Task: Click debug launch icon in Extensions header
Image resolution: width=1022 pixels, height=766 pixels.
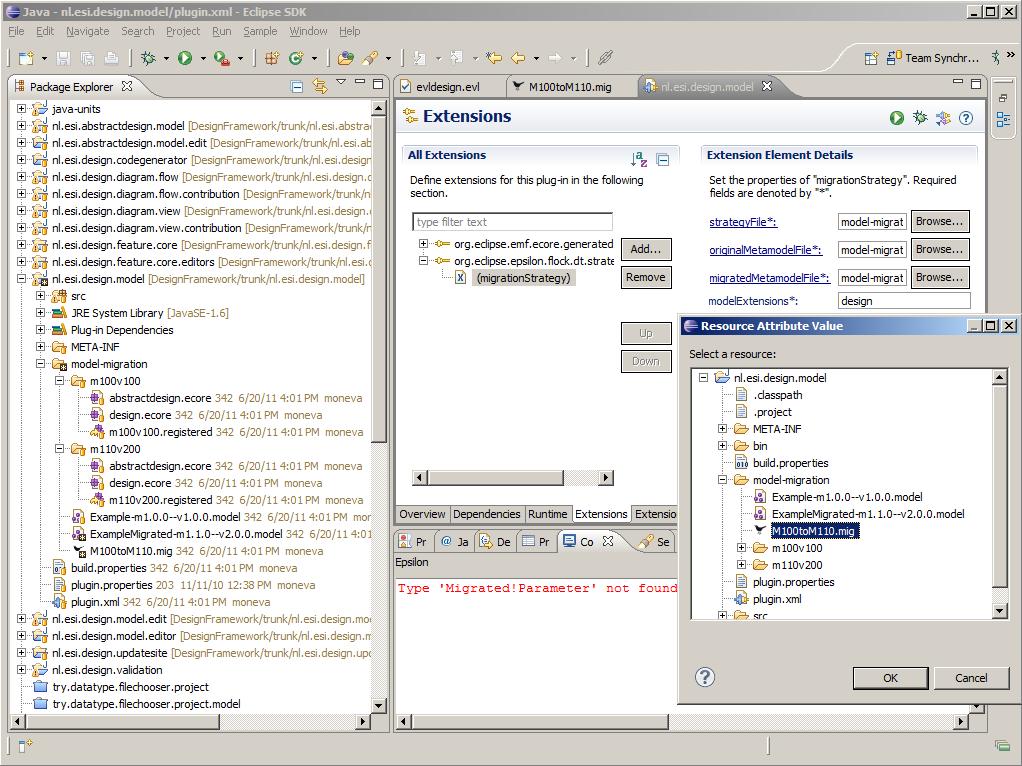Action: [920, 117]
